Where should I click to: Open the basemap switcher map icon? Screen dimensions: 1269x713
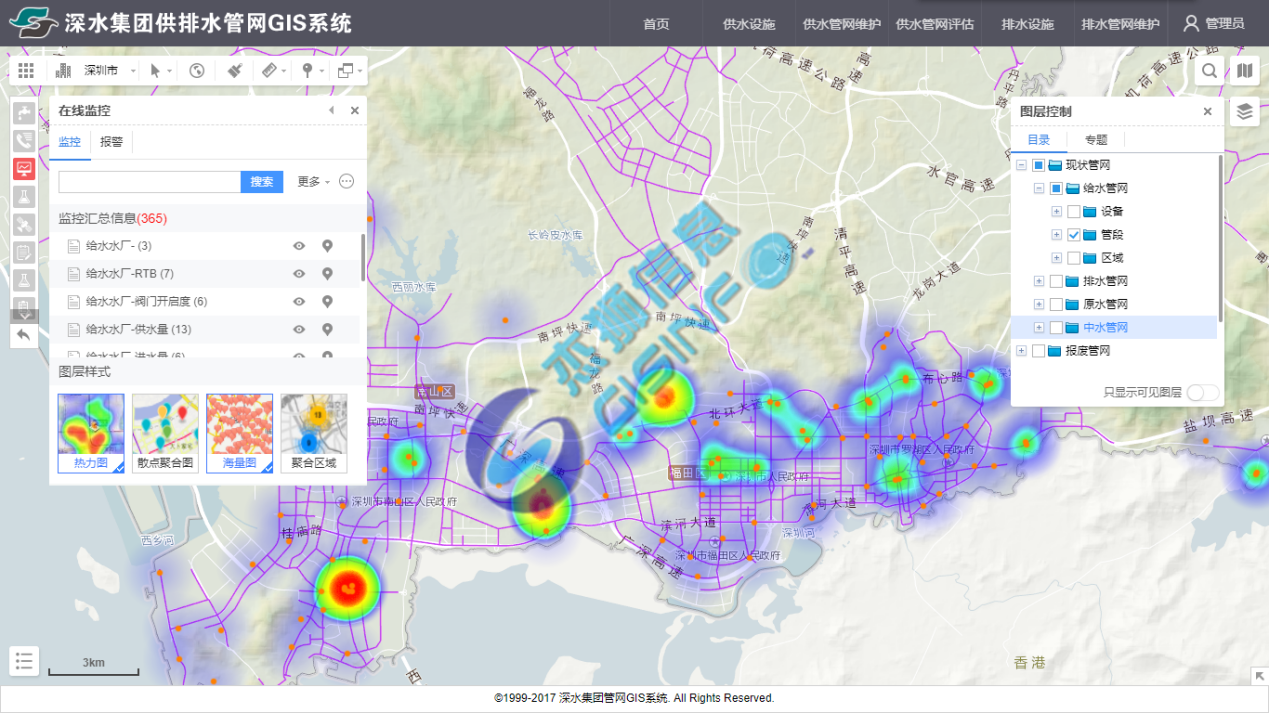1244,71
